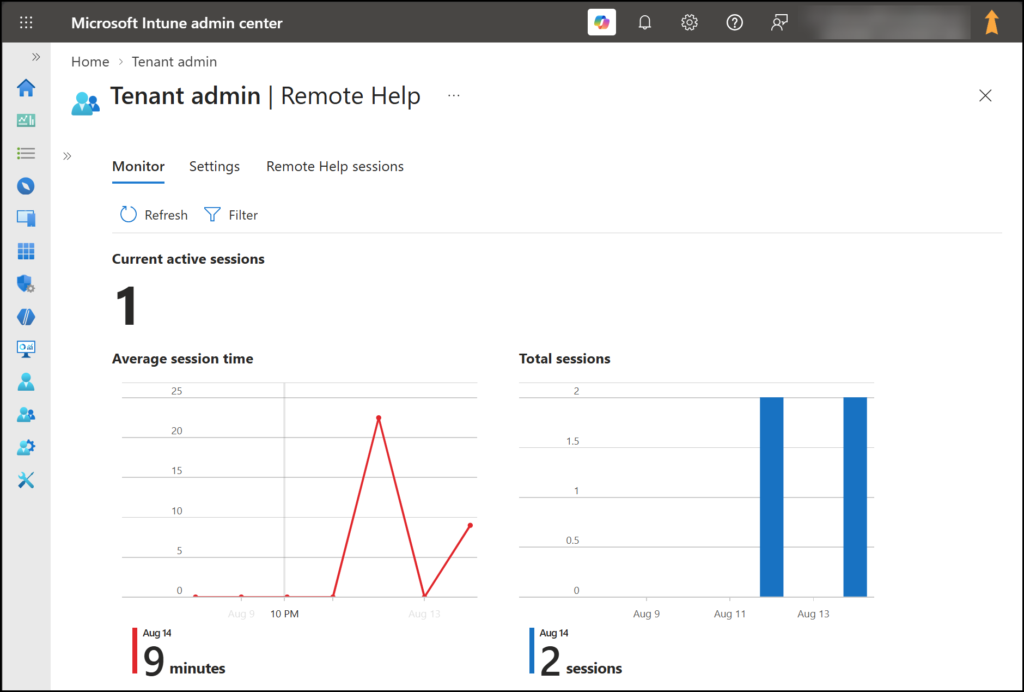Open the help question mark icon
Image resolution: width=1024 pixels, height=692 pixels.
tap(734, 23)
